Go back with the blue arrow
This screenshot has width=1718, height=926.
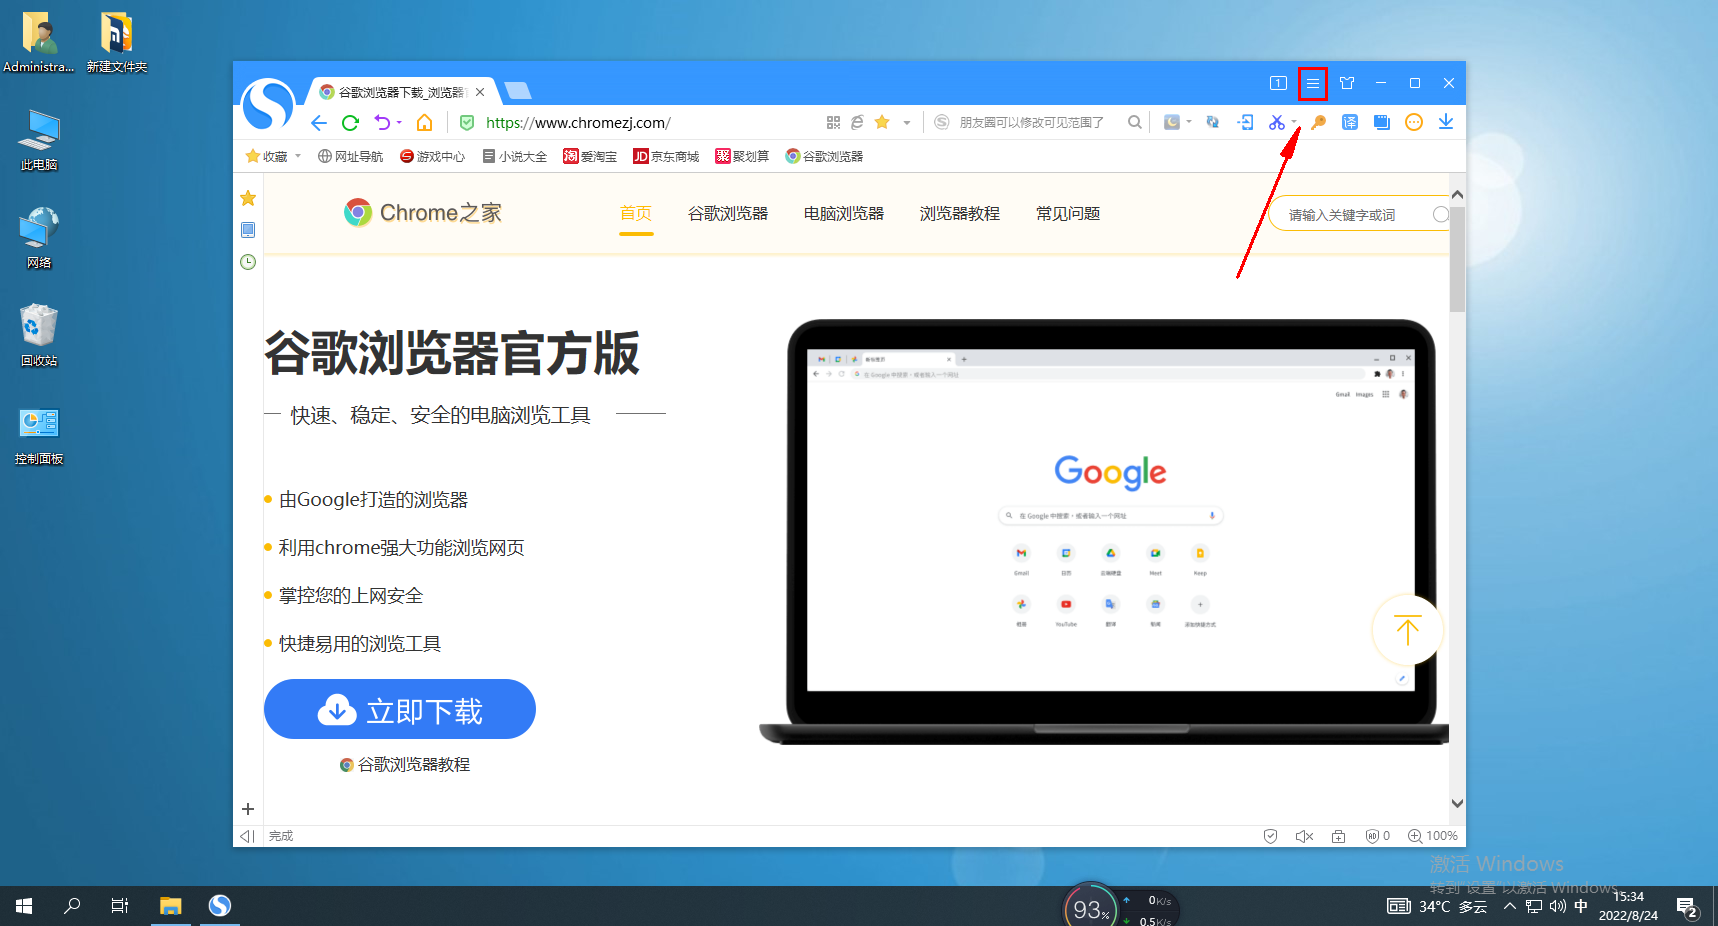pyautogui.click(x=318, y=123)
